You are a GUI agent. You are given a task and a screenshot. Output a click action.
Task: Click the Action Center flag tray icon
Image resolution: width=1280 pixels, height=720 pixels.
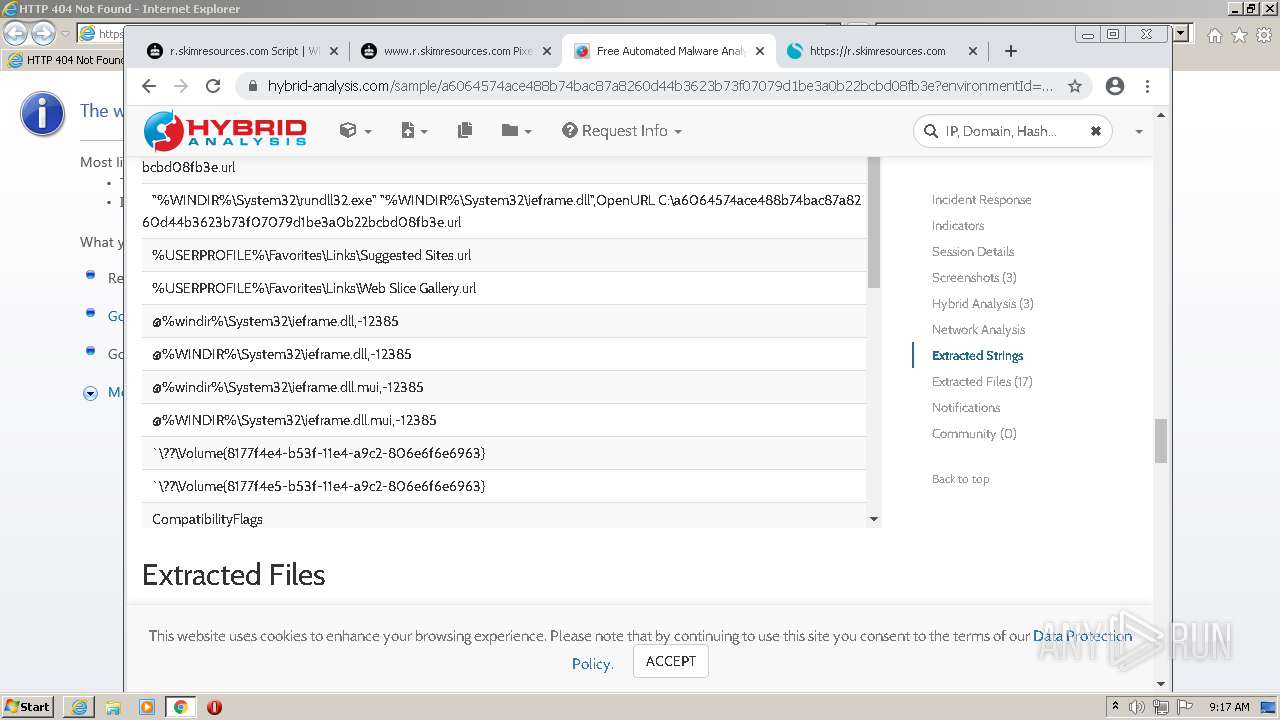[1184, 707]
